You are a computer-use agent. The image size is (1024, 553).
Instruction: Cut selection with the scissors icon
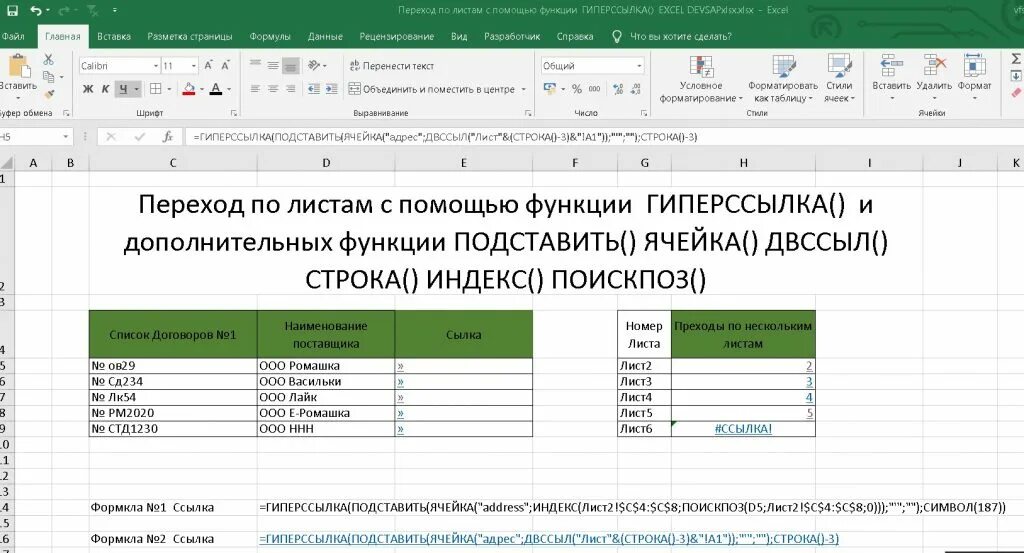tap(48, 59)
